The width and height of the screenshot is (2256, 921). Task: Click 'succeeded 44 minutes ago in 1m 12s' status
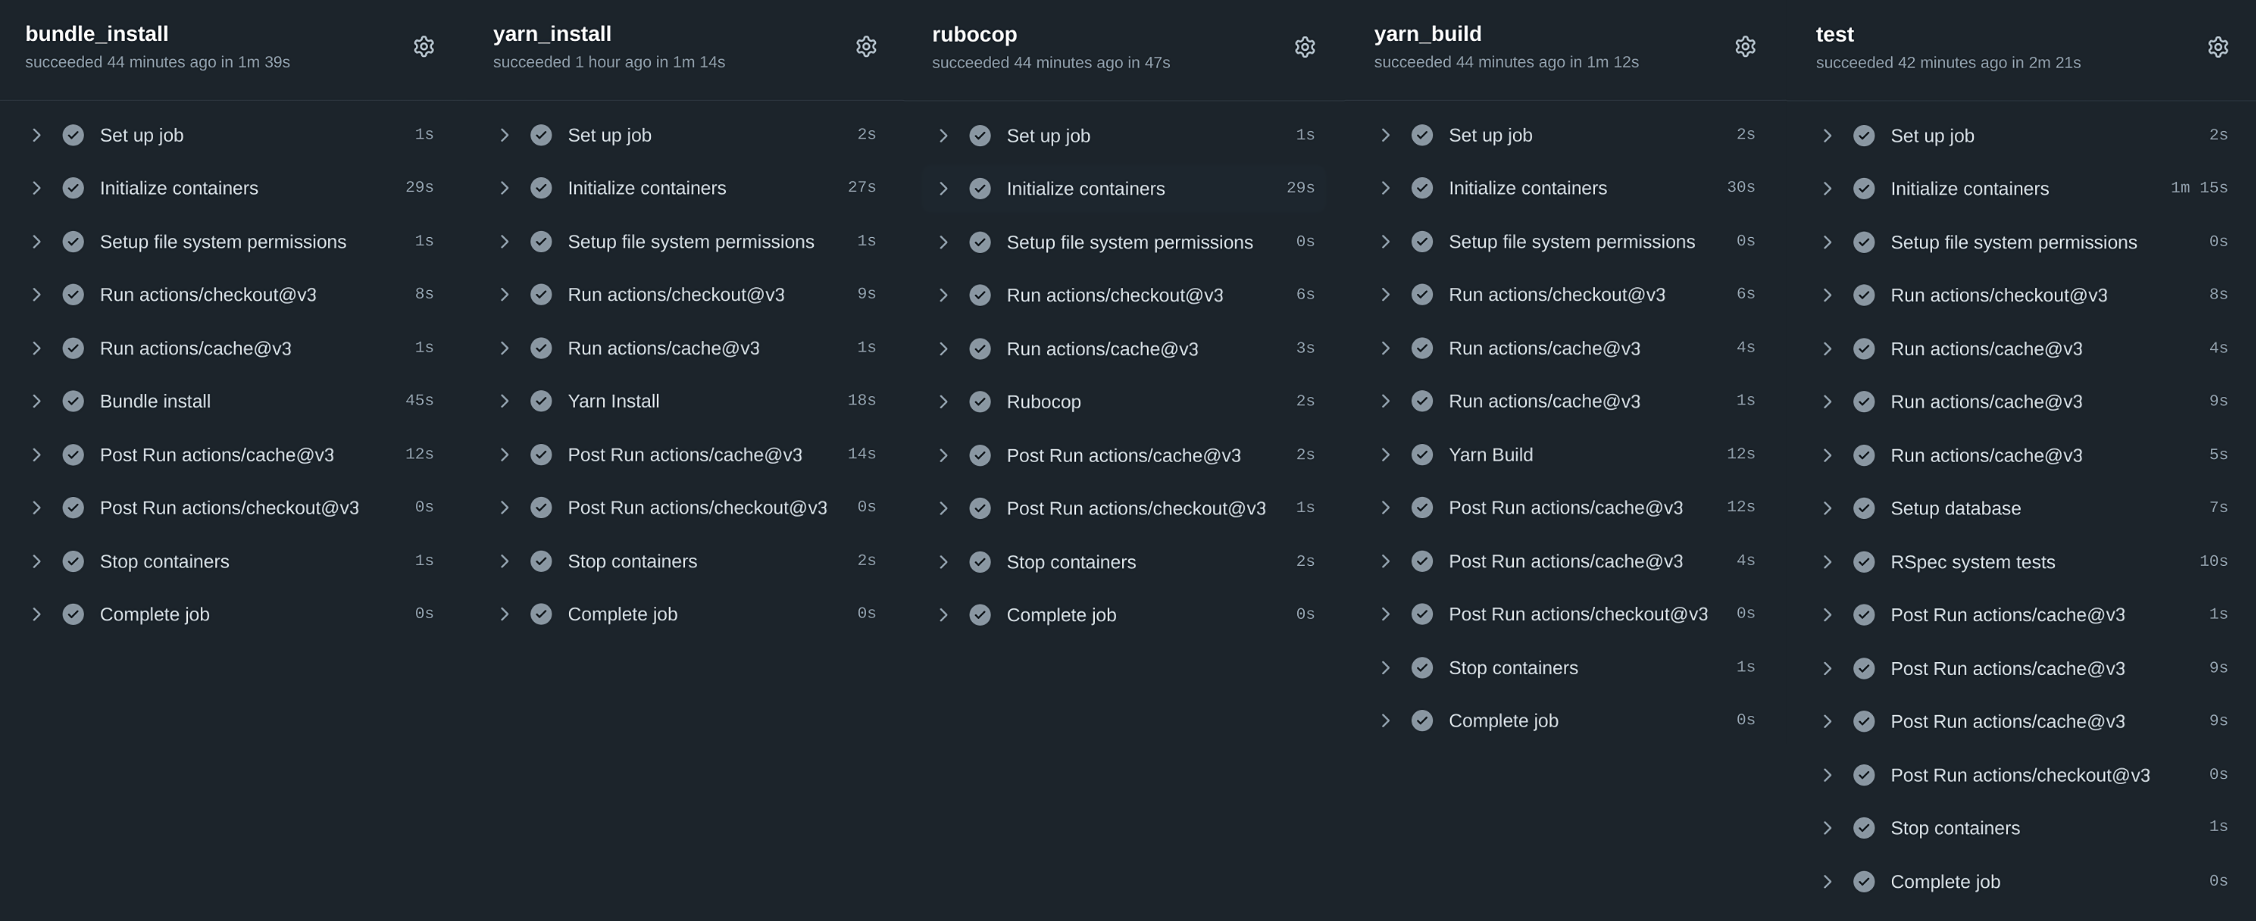(1506, 62)
